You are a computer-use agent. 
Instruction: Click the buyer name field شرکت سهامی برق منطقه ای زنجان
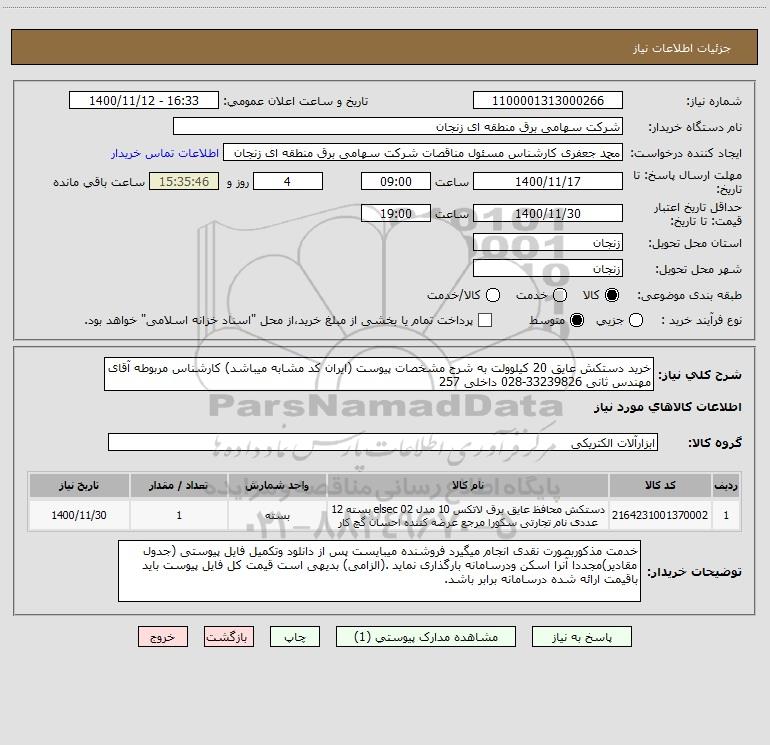coord(398,127)
